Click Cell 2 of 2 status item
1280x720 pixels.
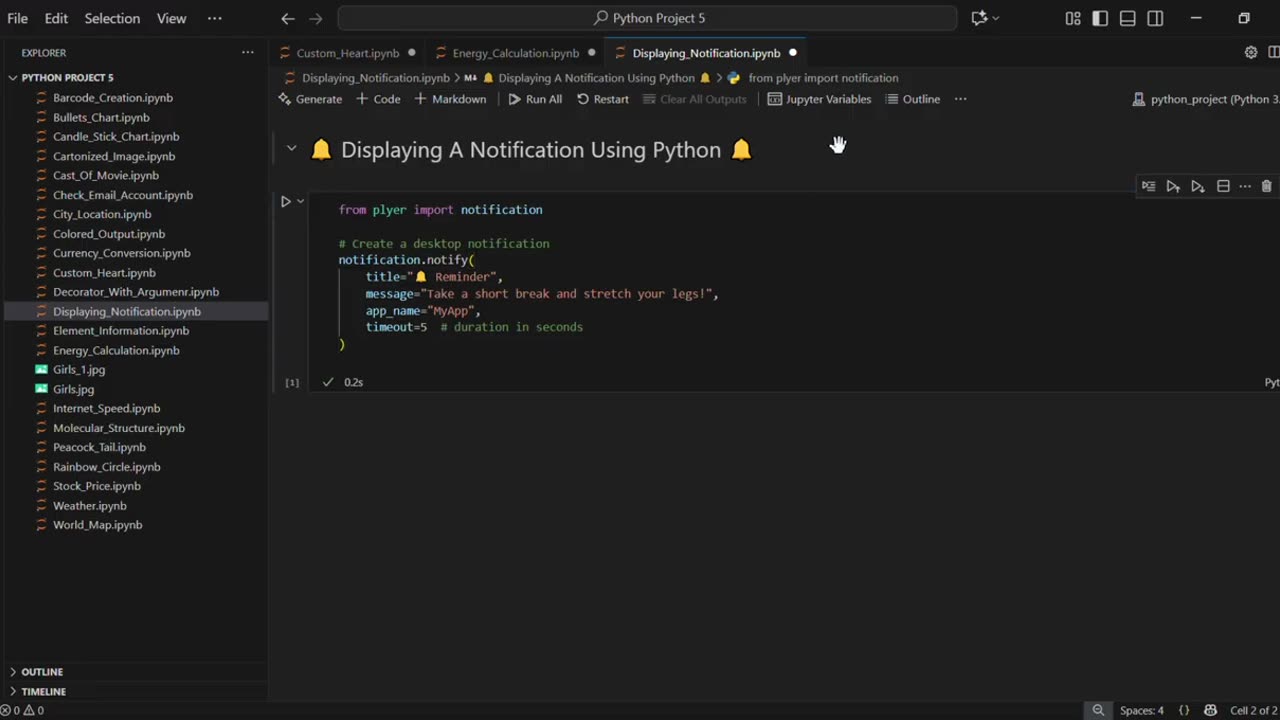(1253, 711)
